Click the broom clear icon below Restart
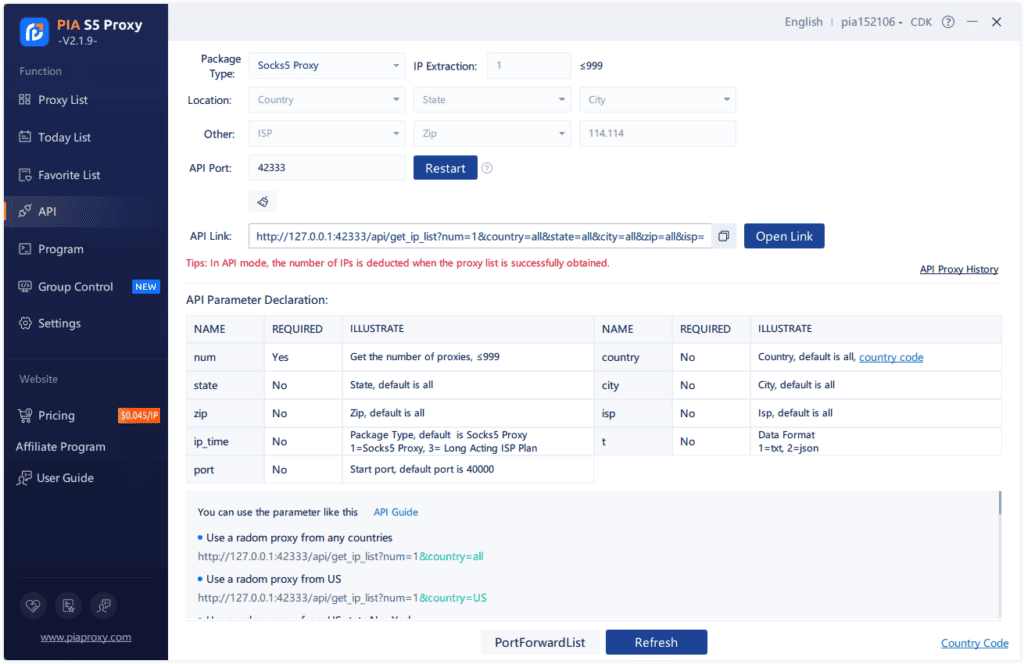This screenshot has height=664, width=1024. [x=262, y=201]
